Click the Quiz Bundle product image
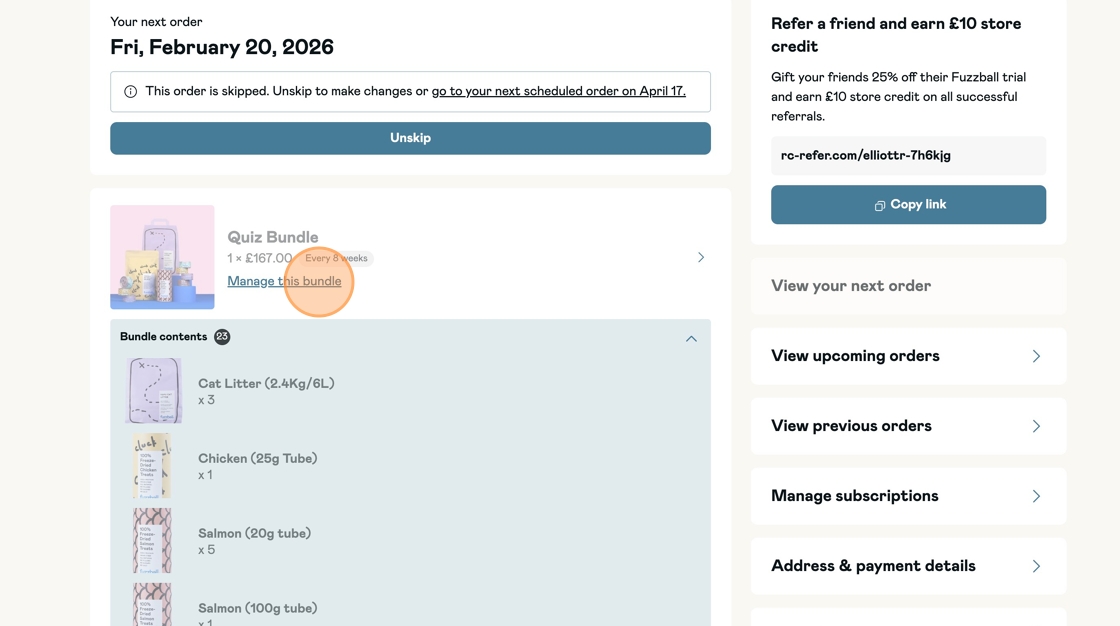1120x626 pixels. tap(162, 257)
